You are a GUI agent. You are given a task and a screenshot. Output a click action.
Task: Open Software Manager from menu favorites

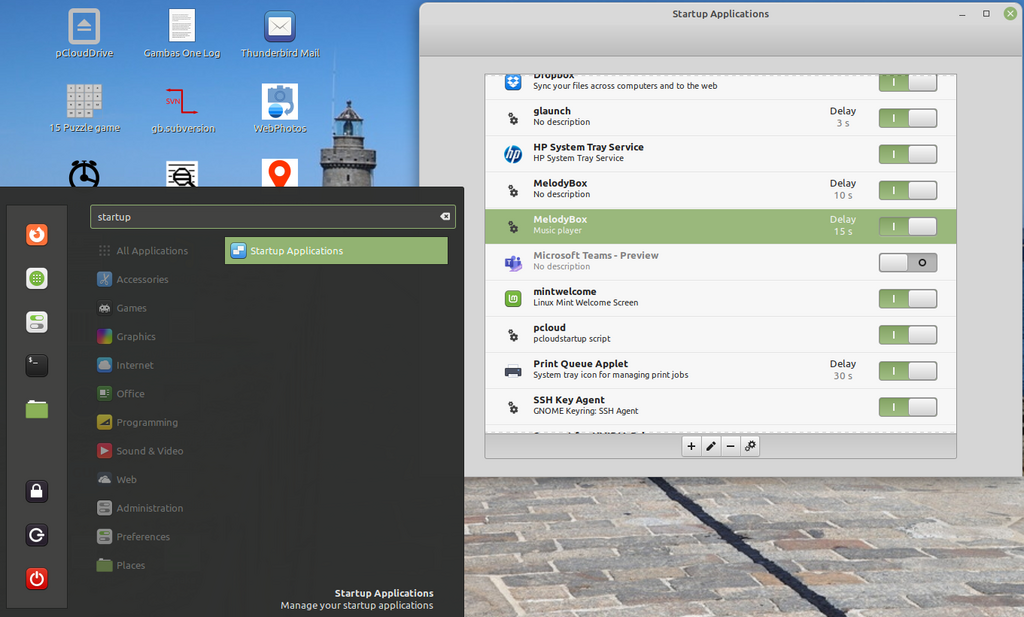(x=37, y=279)
